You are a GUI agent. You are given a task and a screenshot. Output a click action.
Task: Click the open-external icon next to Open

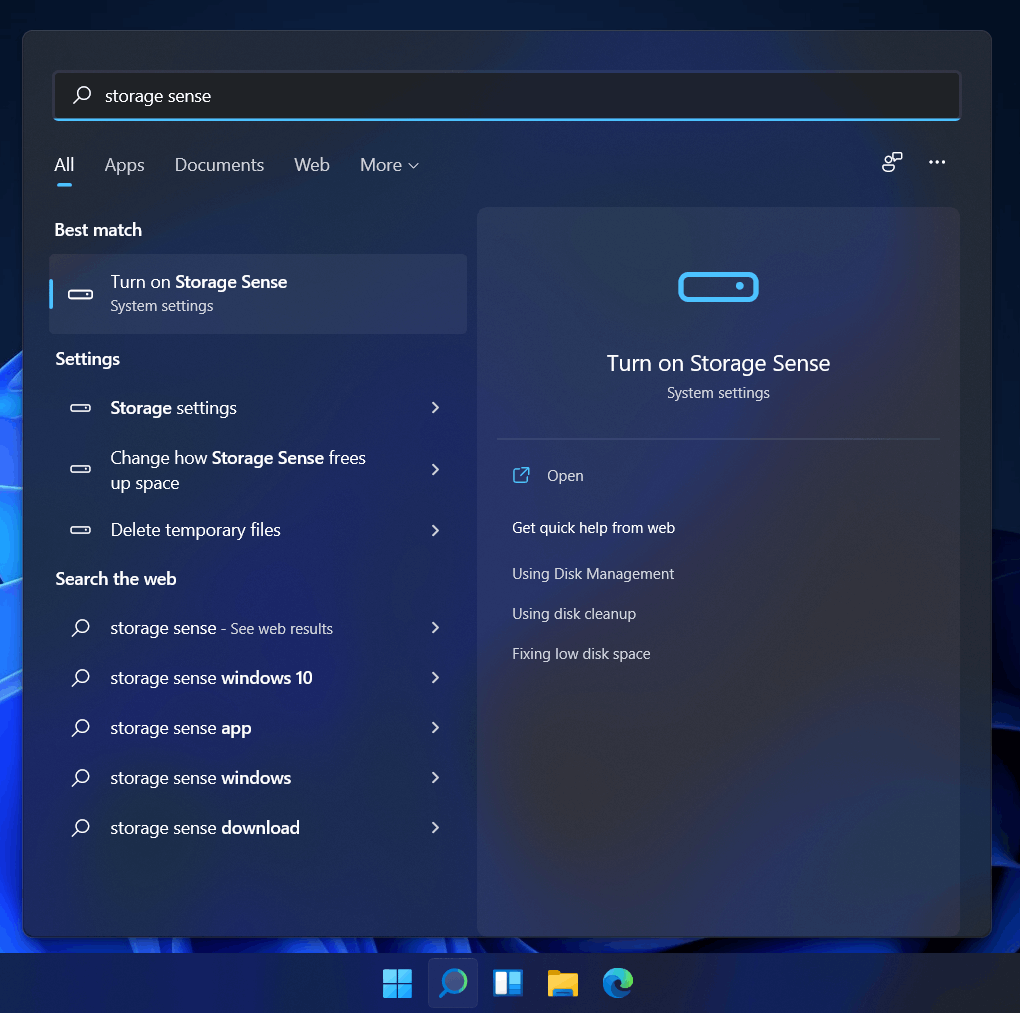pos(521,476)
